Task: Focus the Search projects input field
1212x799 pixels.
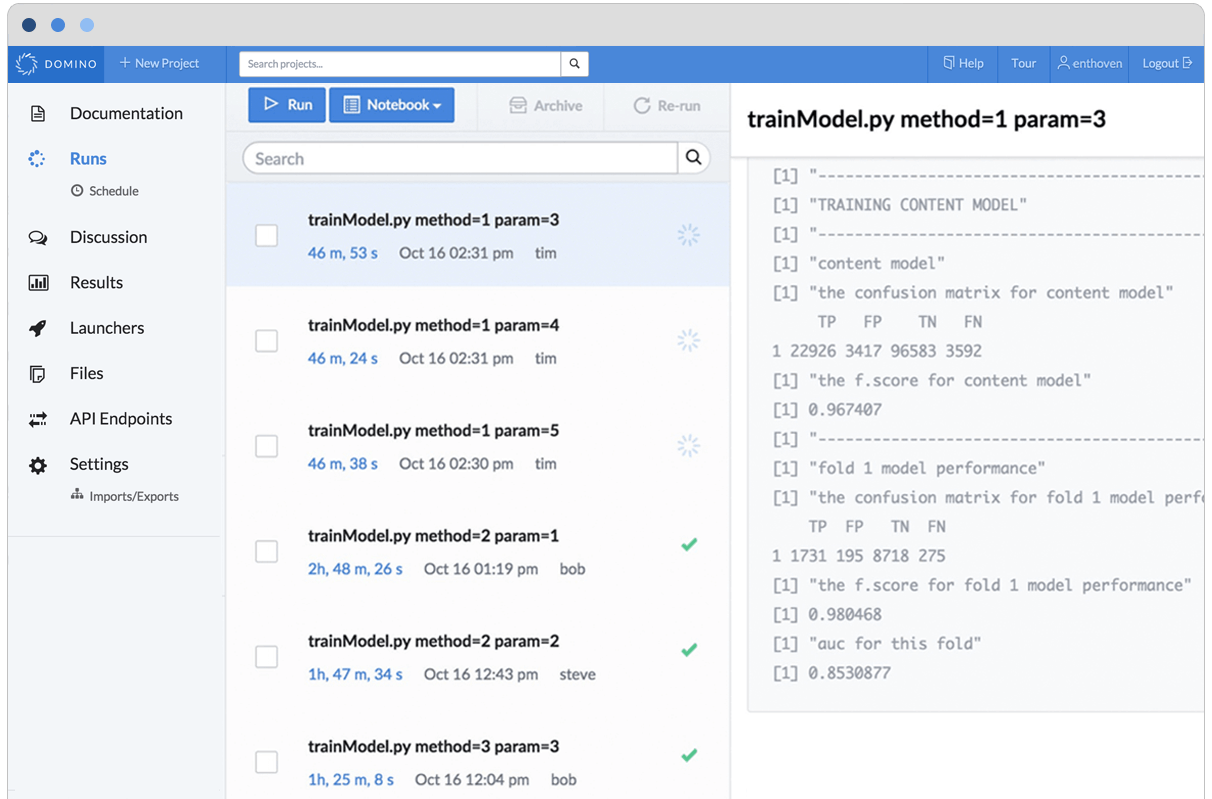Action: pos(400,64)
